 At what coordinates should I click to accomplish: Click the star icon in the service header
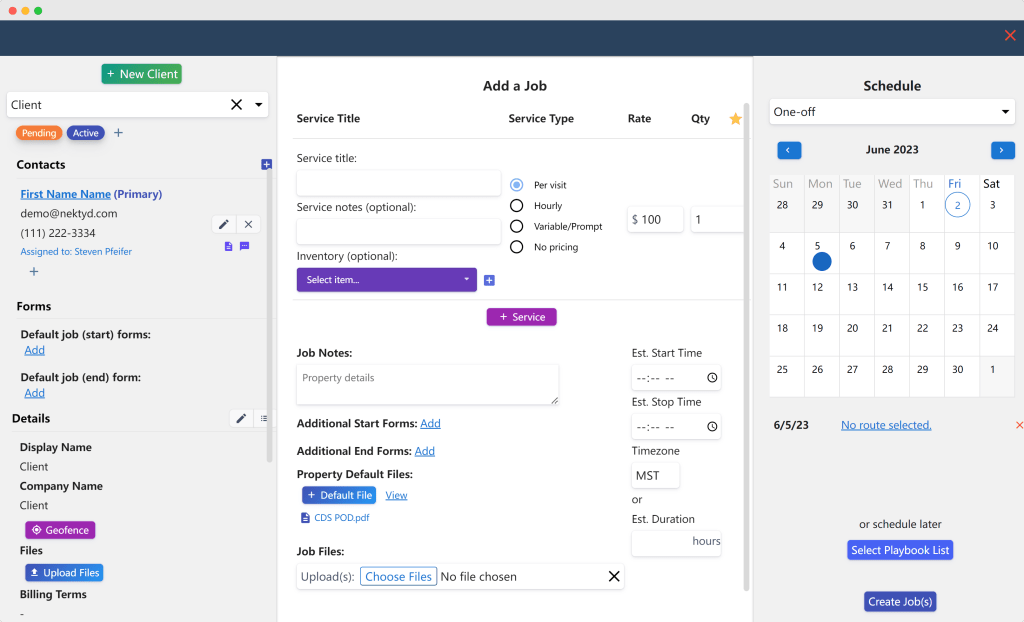point(735,119)
